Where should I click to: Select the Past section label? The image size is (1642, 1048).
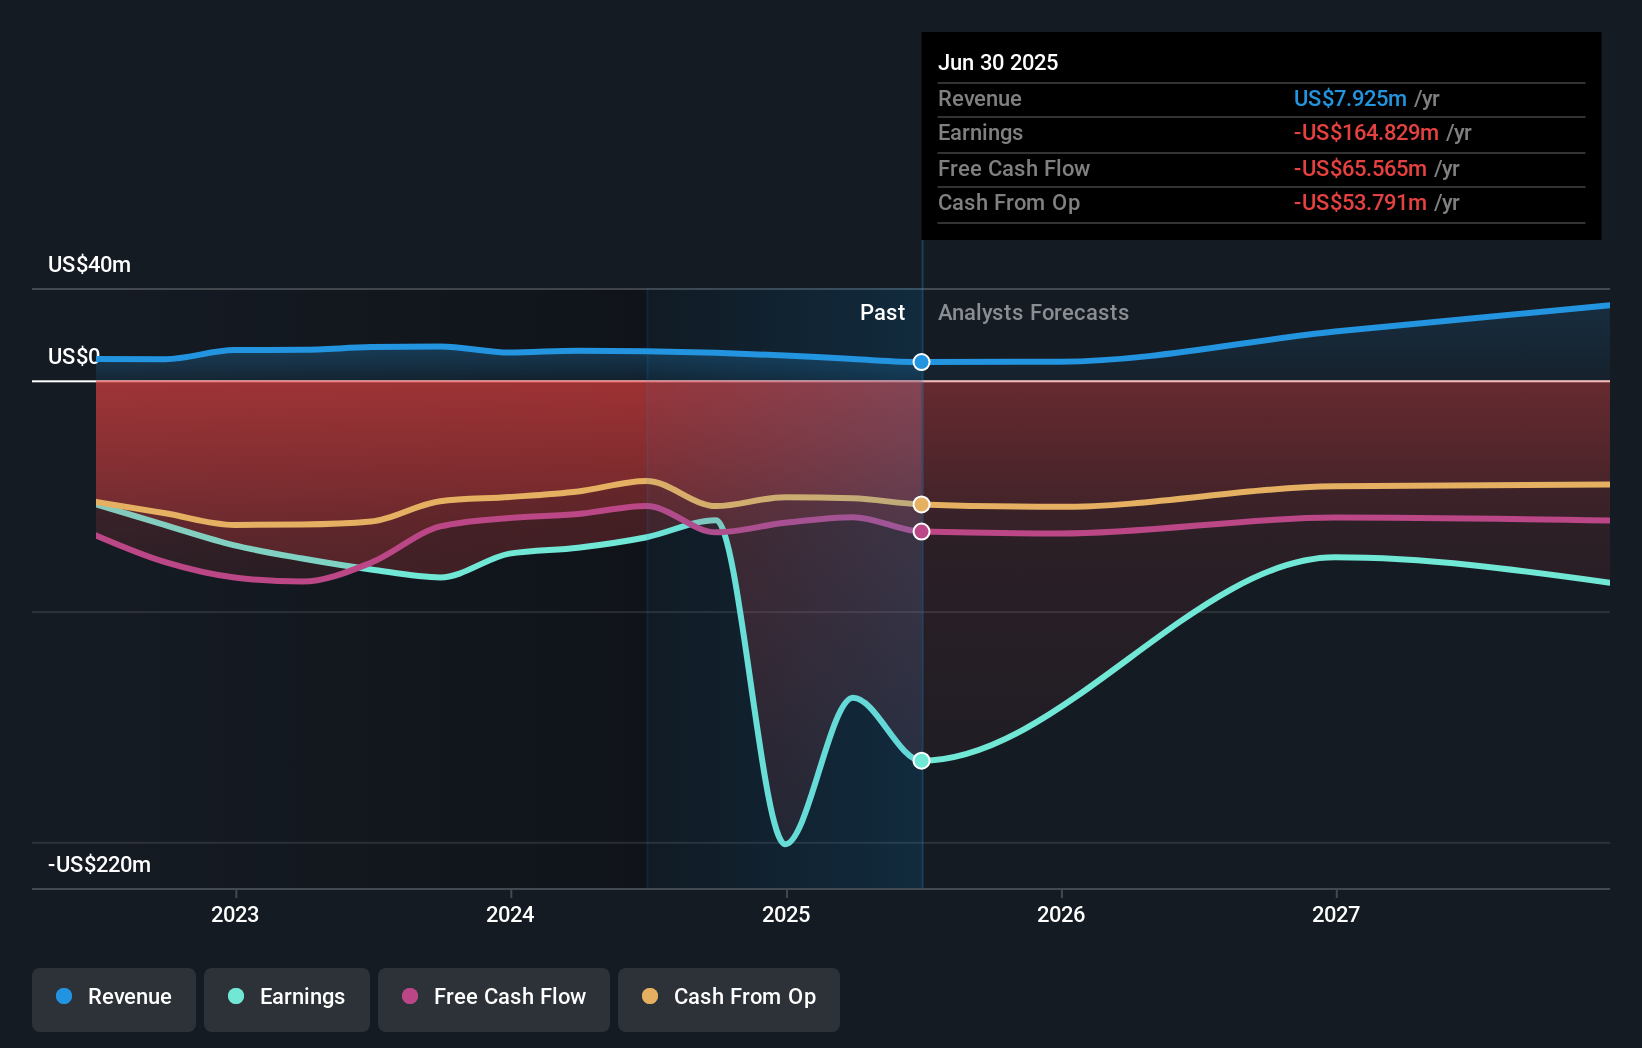[882, 312]
